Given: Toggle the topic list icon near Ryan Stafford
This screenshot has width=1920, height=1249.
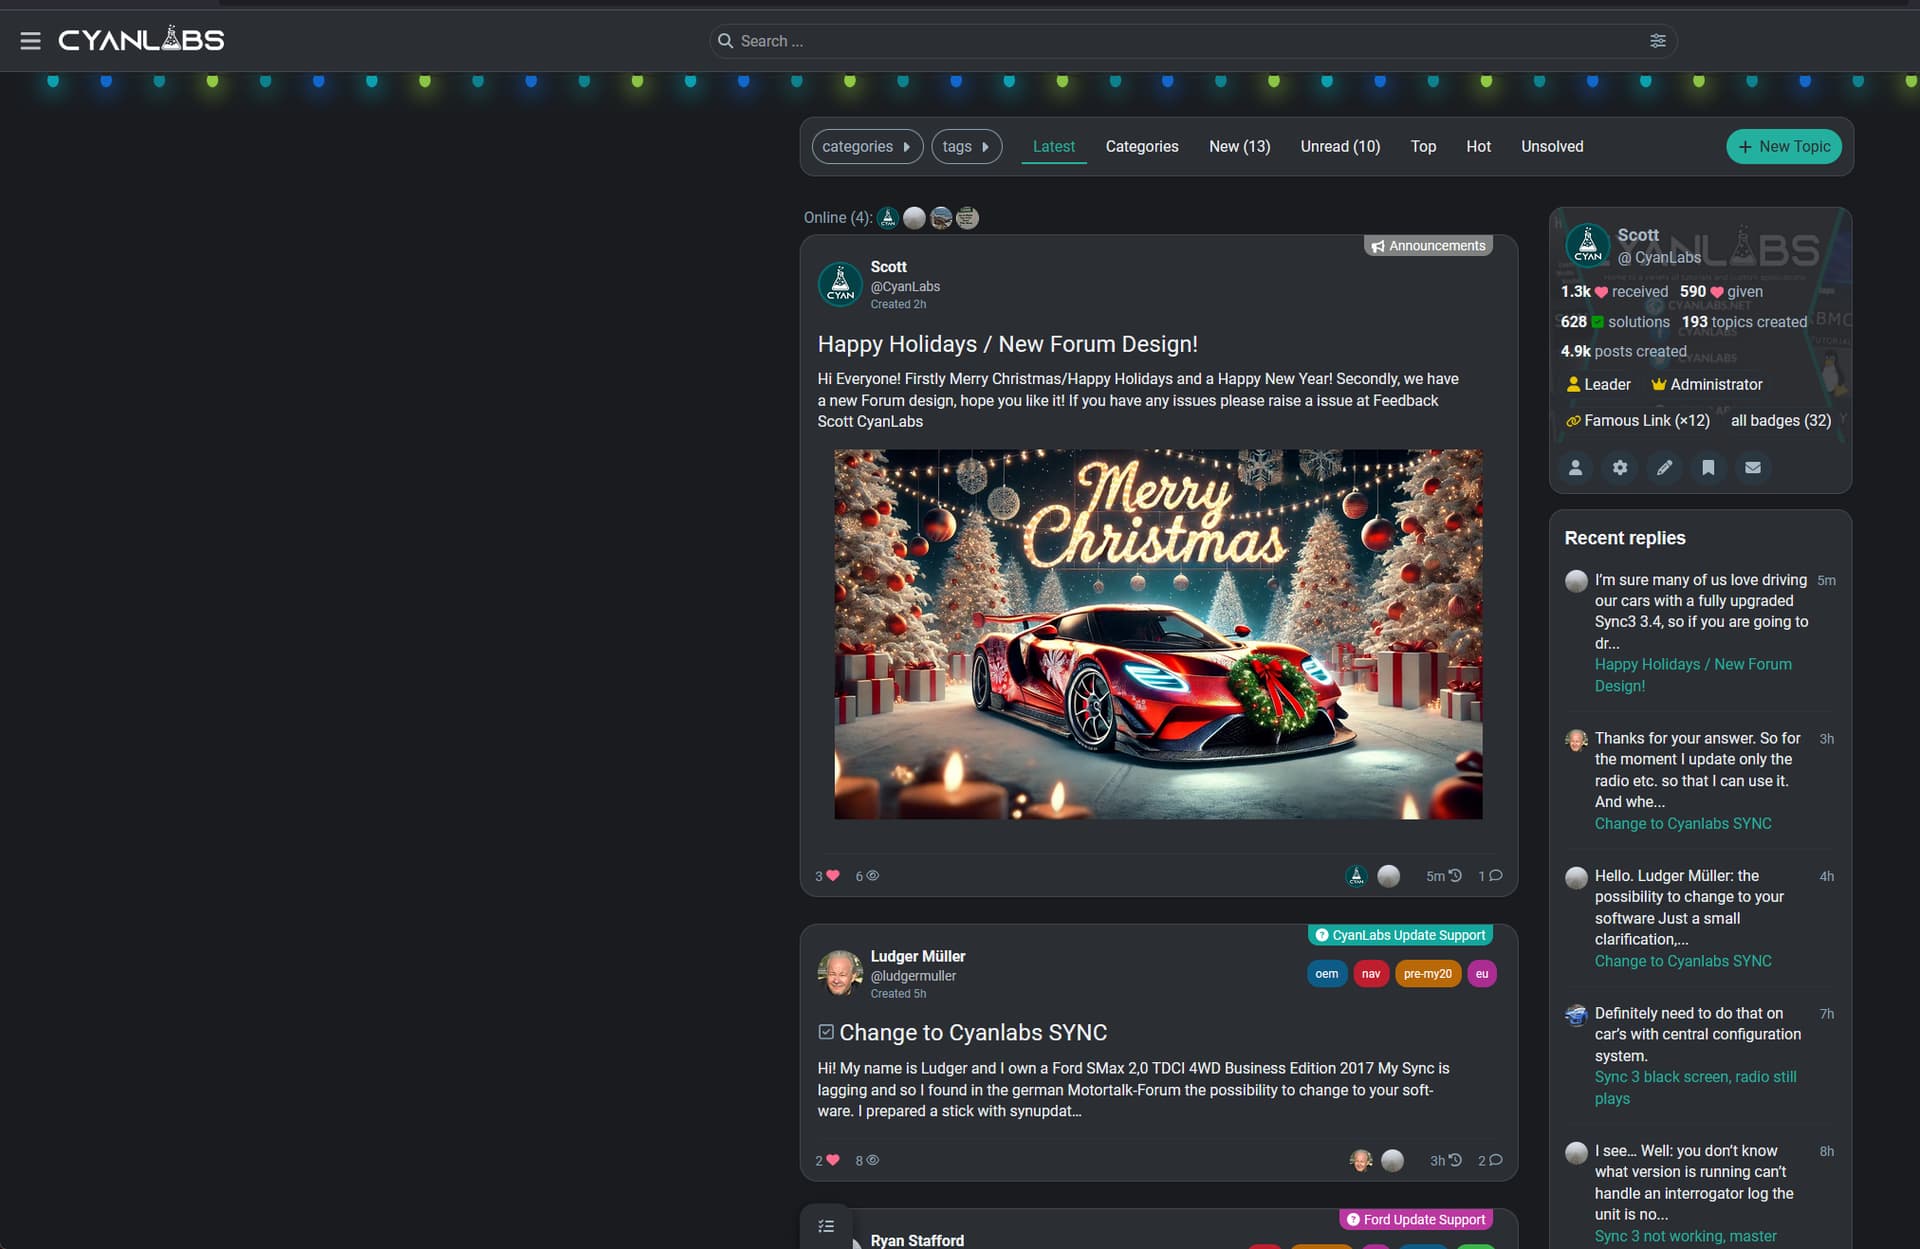Looking at the screenshot, I should (826, 1226).
